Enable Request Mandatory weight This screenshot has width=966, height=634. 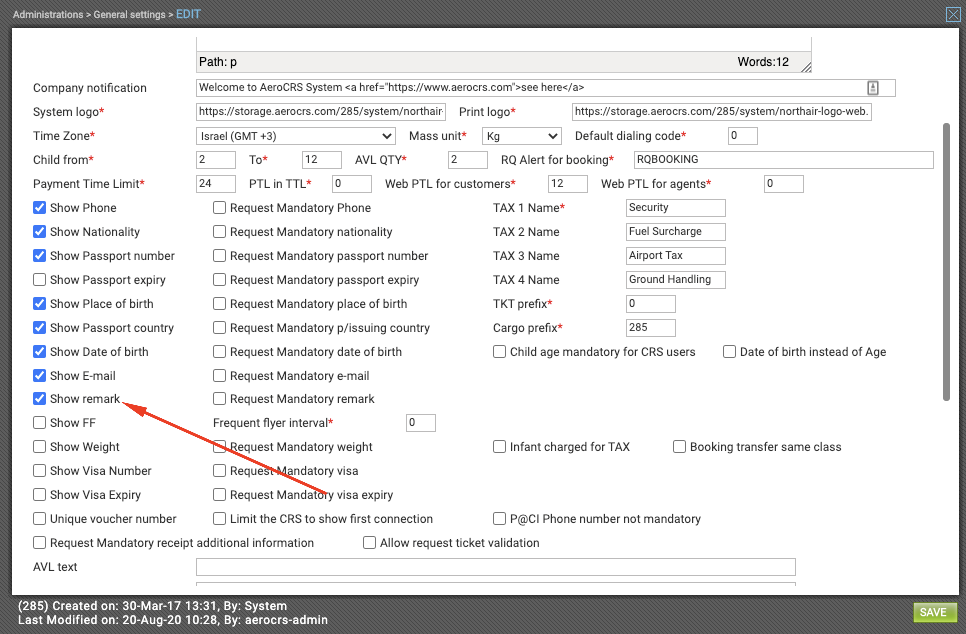tap(219, 447)
